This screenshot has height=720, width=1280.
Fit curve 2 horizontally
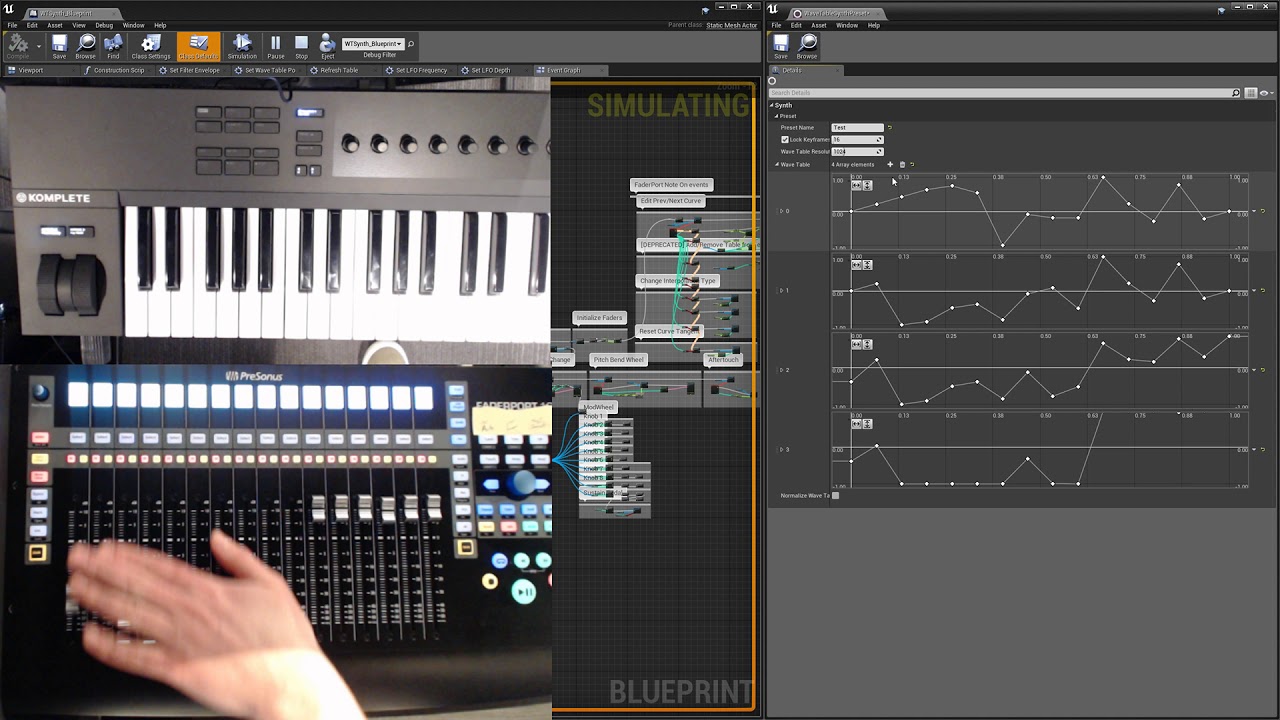click(x=857, y=344)
